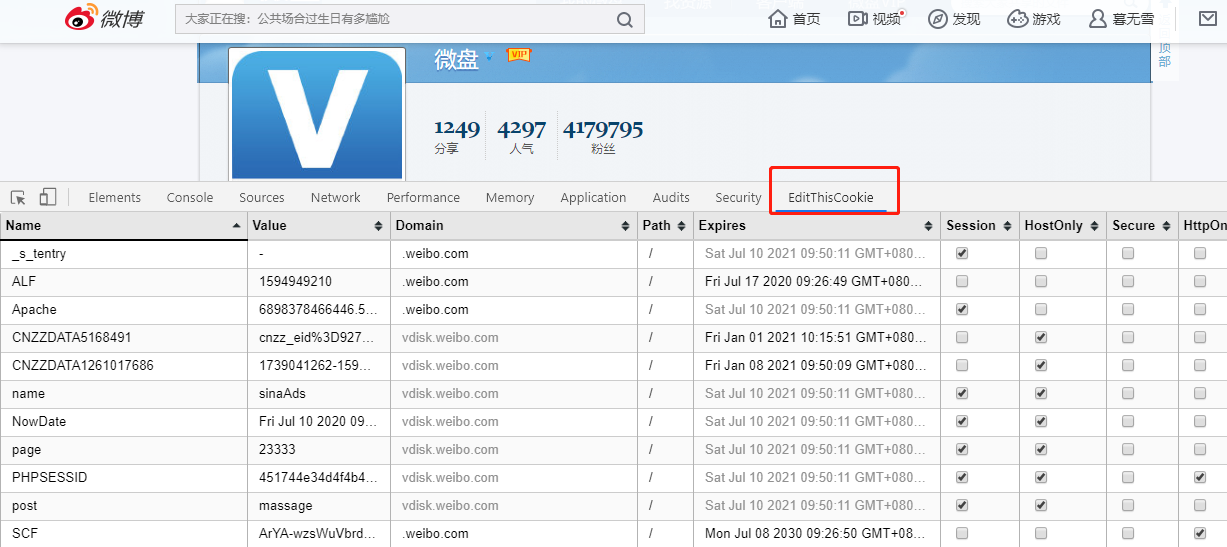Select the .weibo.com domain of Apache
This screenshot has width=1227, height=547.
[513, 310]
